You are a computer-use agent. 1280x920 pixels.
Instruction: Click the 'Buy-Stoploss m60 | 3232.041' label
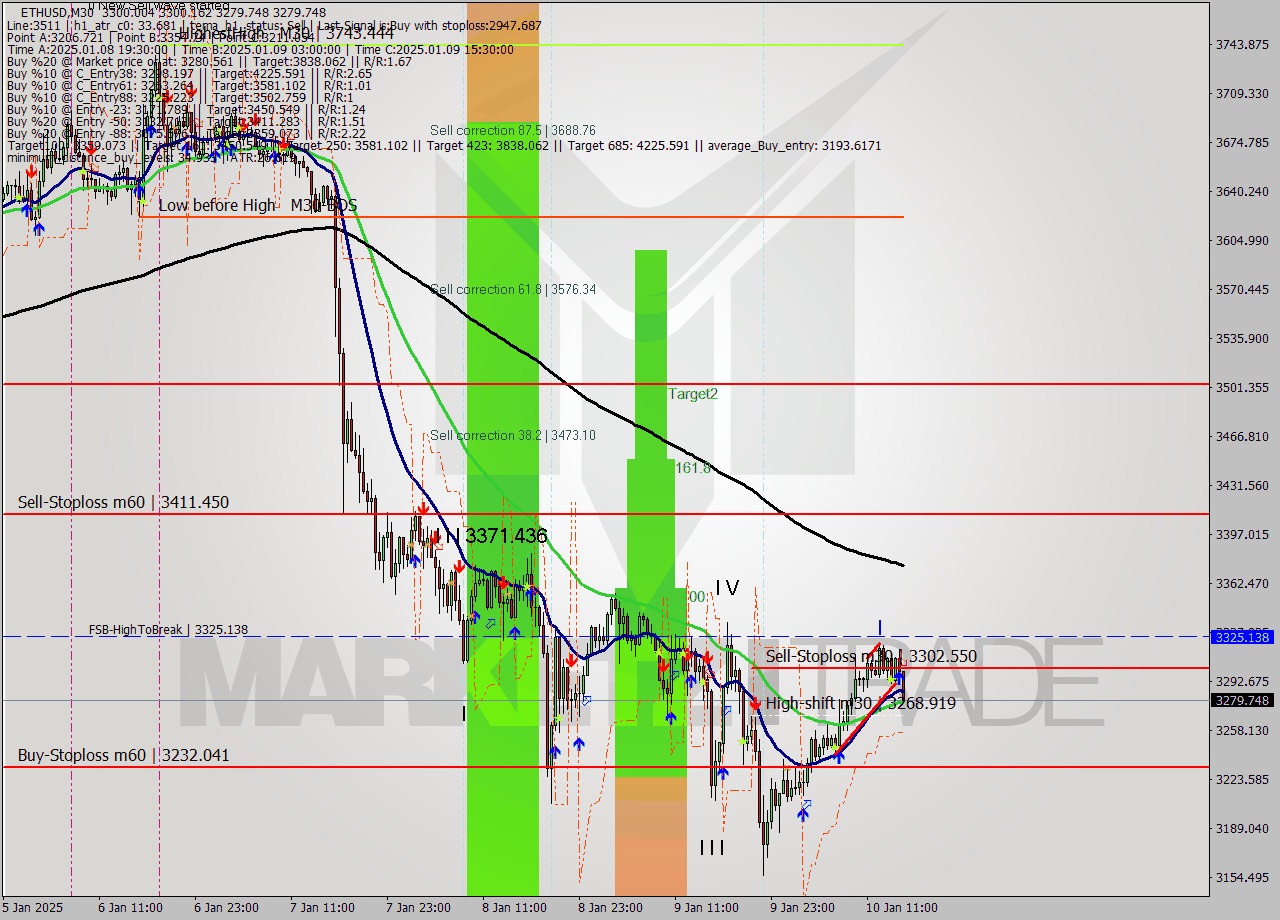click(x=123, y=755)
